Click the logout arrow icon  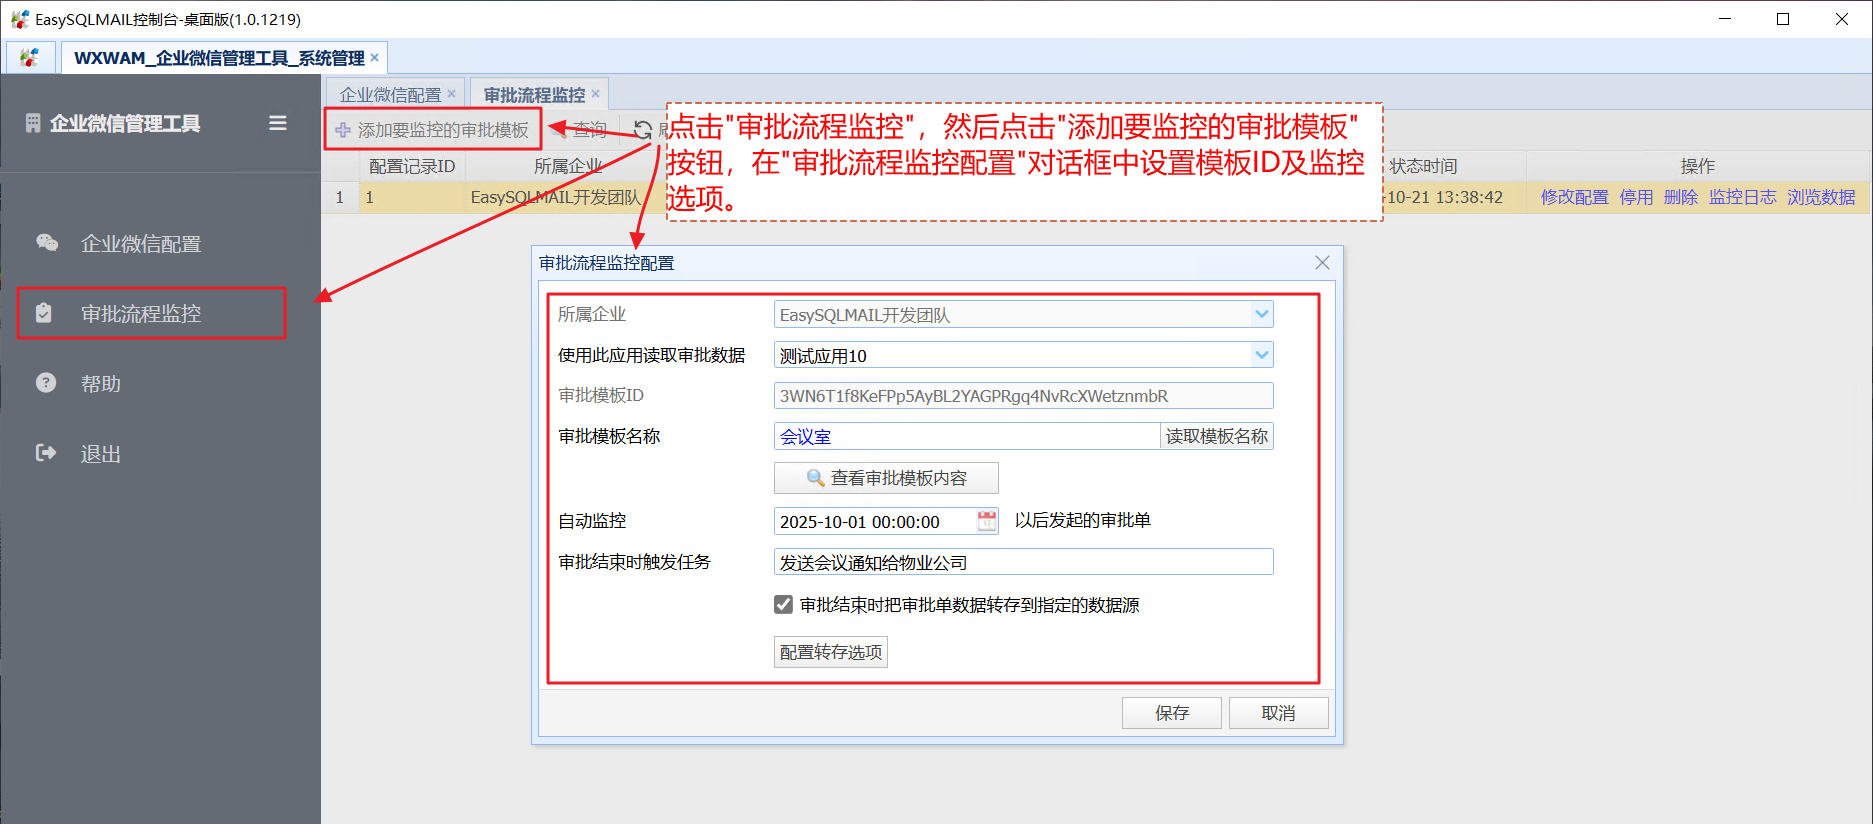(46, 453)
